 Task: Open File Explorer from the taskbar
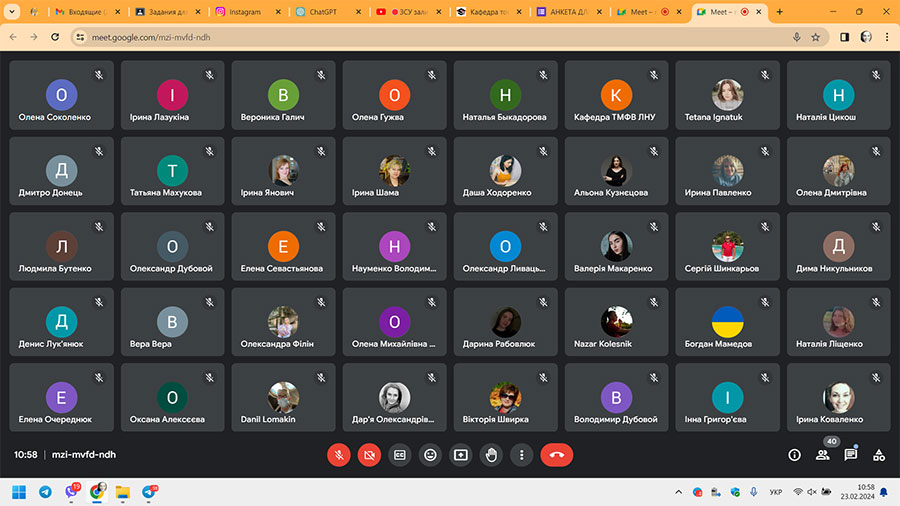(x=122, y=492)
